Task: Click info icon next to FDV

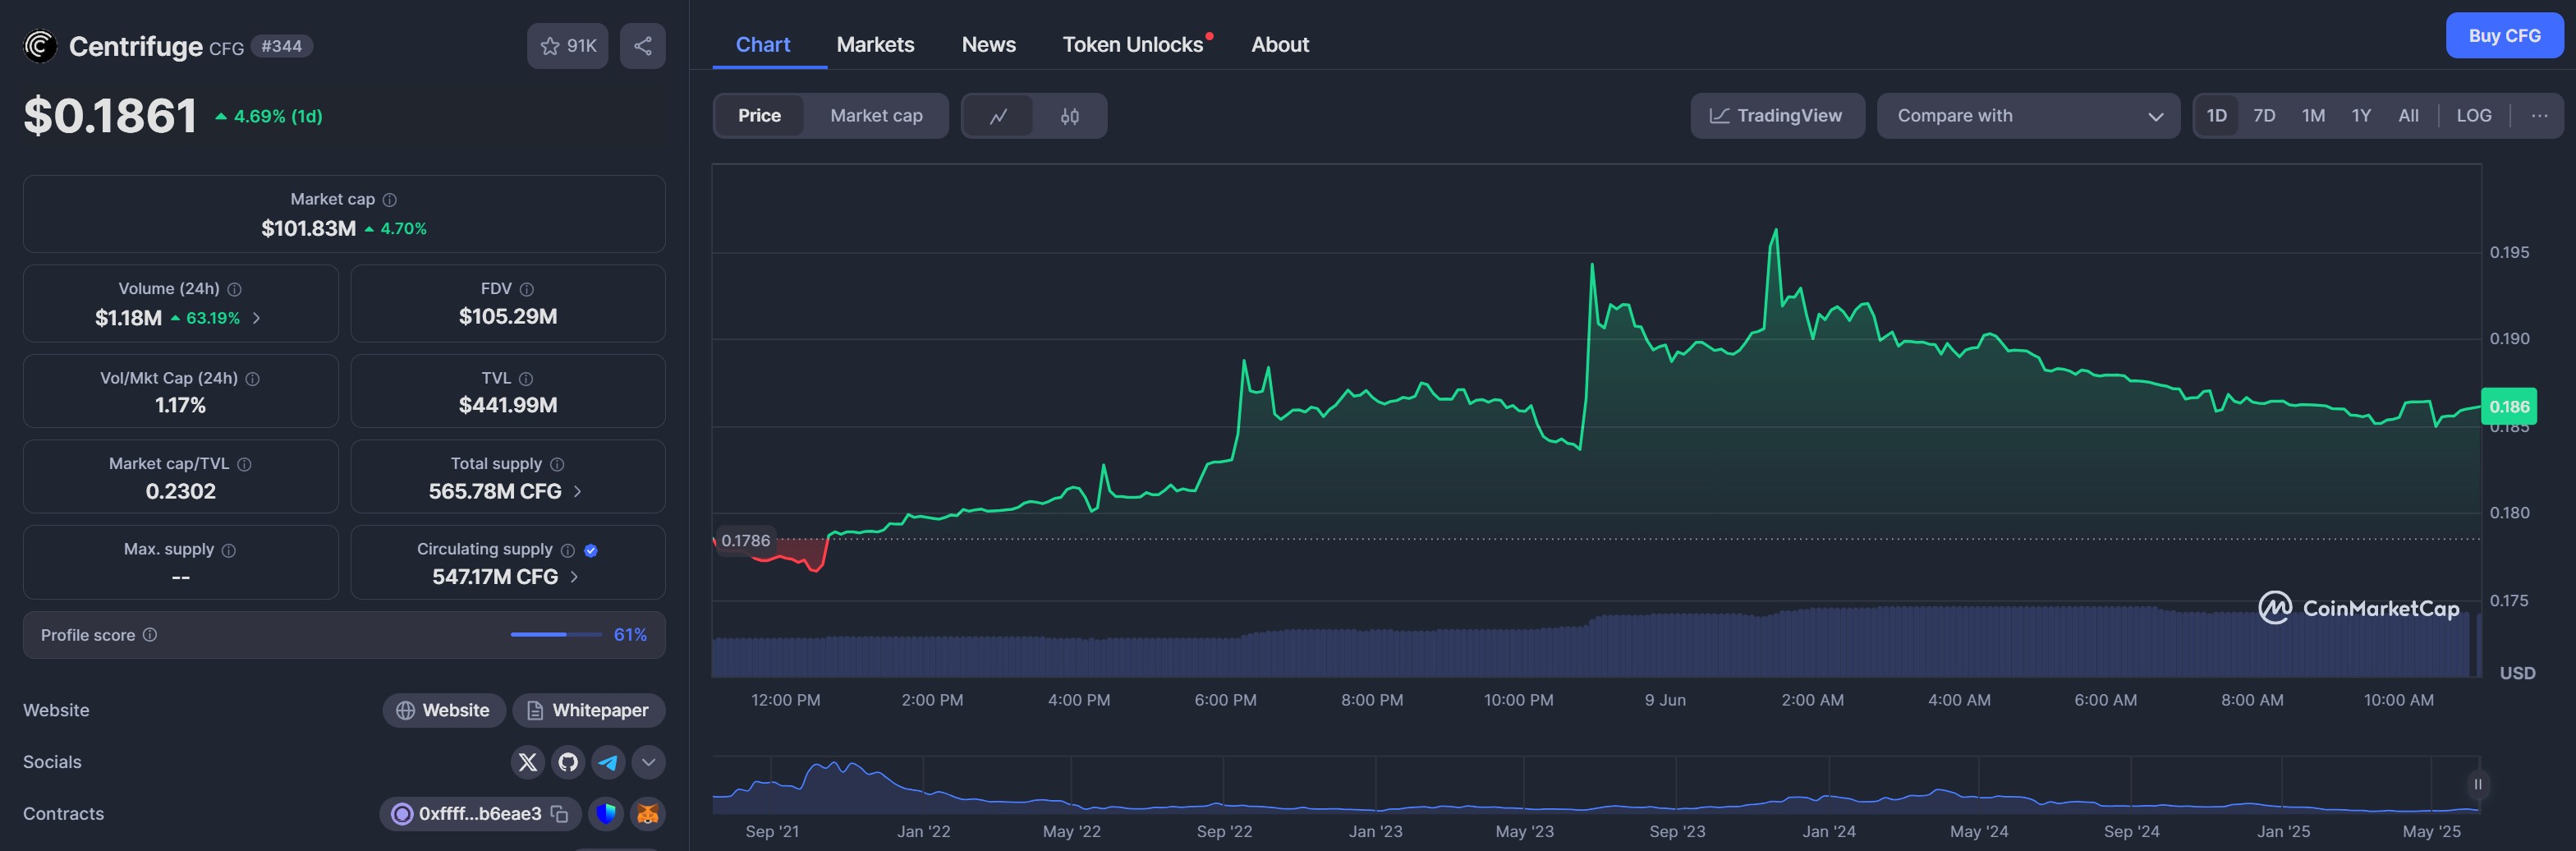Action: tap(527, 289)
